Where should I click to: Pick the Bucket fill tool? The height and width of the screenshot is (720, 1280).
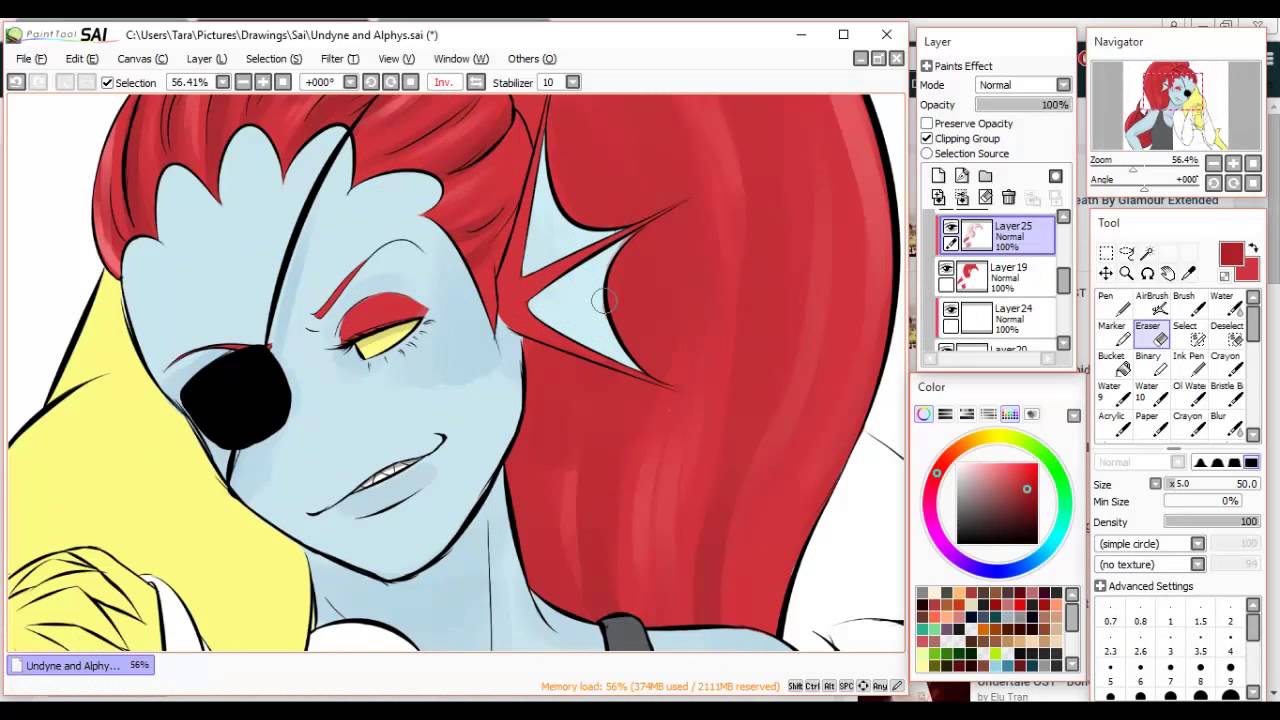(x=1114, y=363)
